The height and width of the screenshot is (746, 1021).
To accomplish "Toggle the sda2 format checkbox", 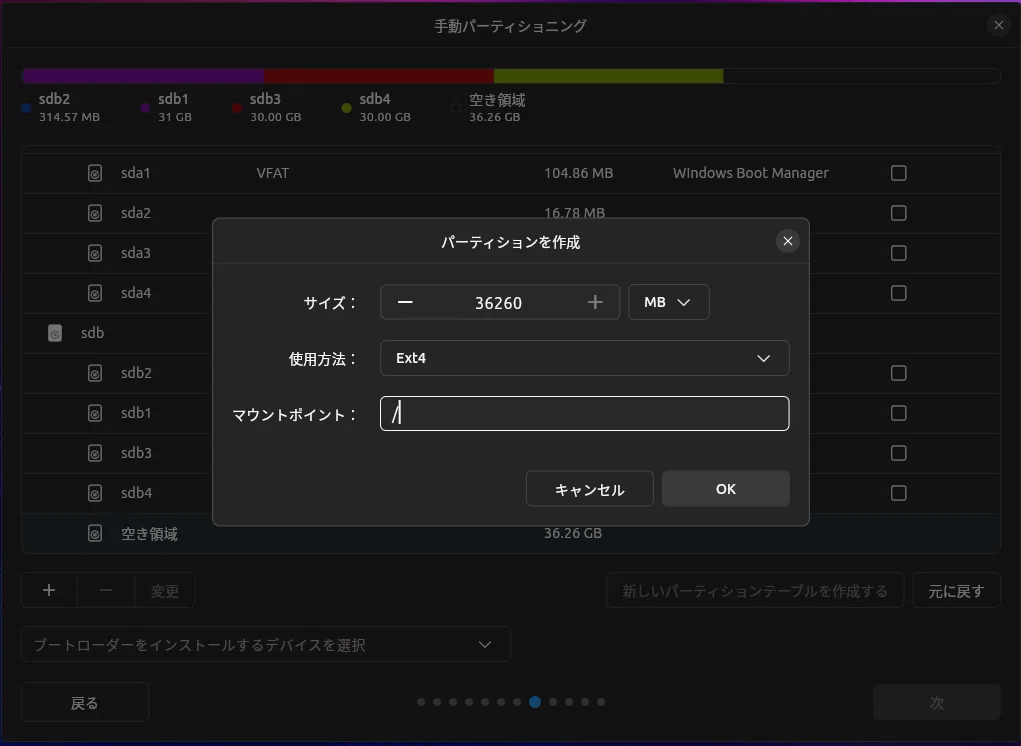I will click(x=899, y=213).
